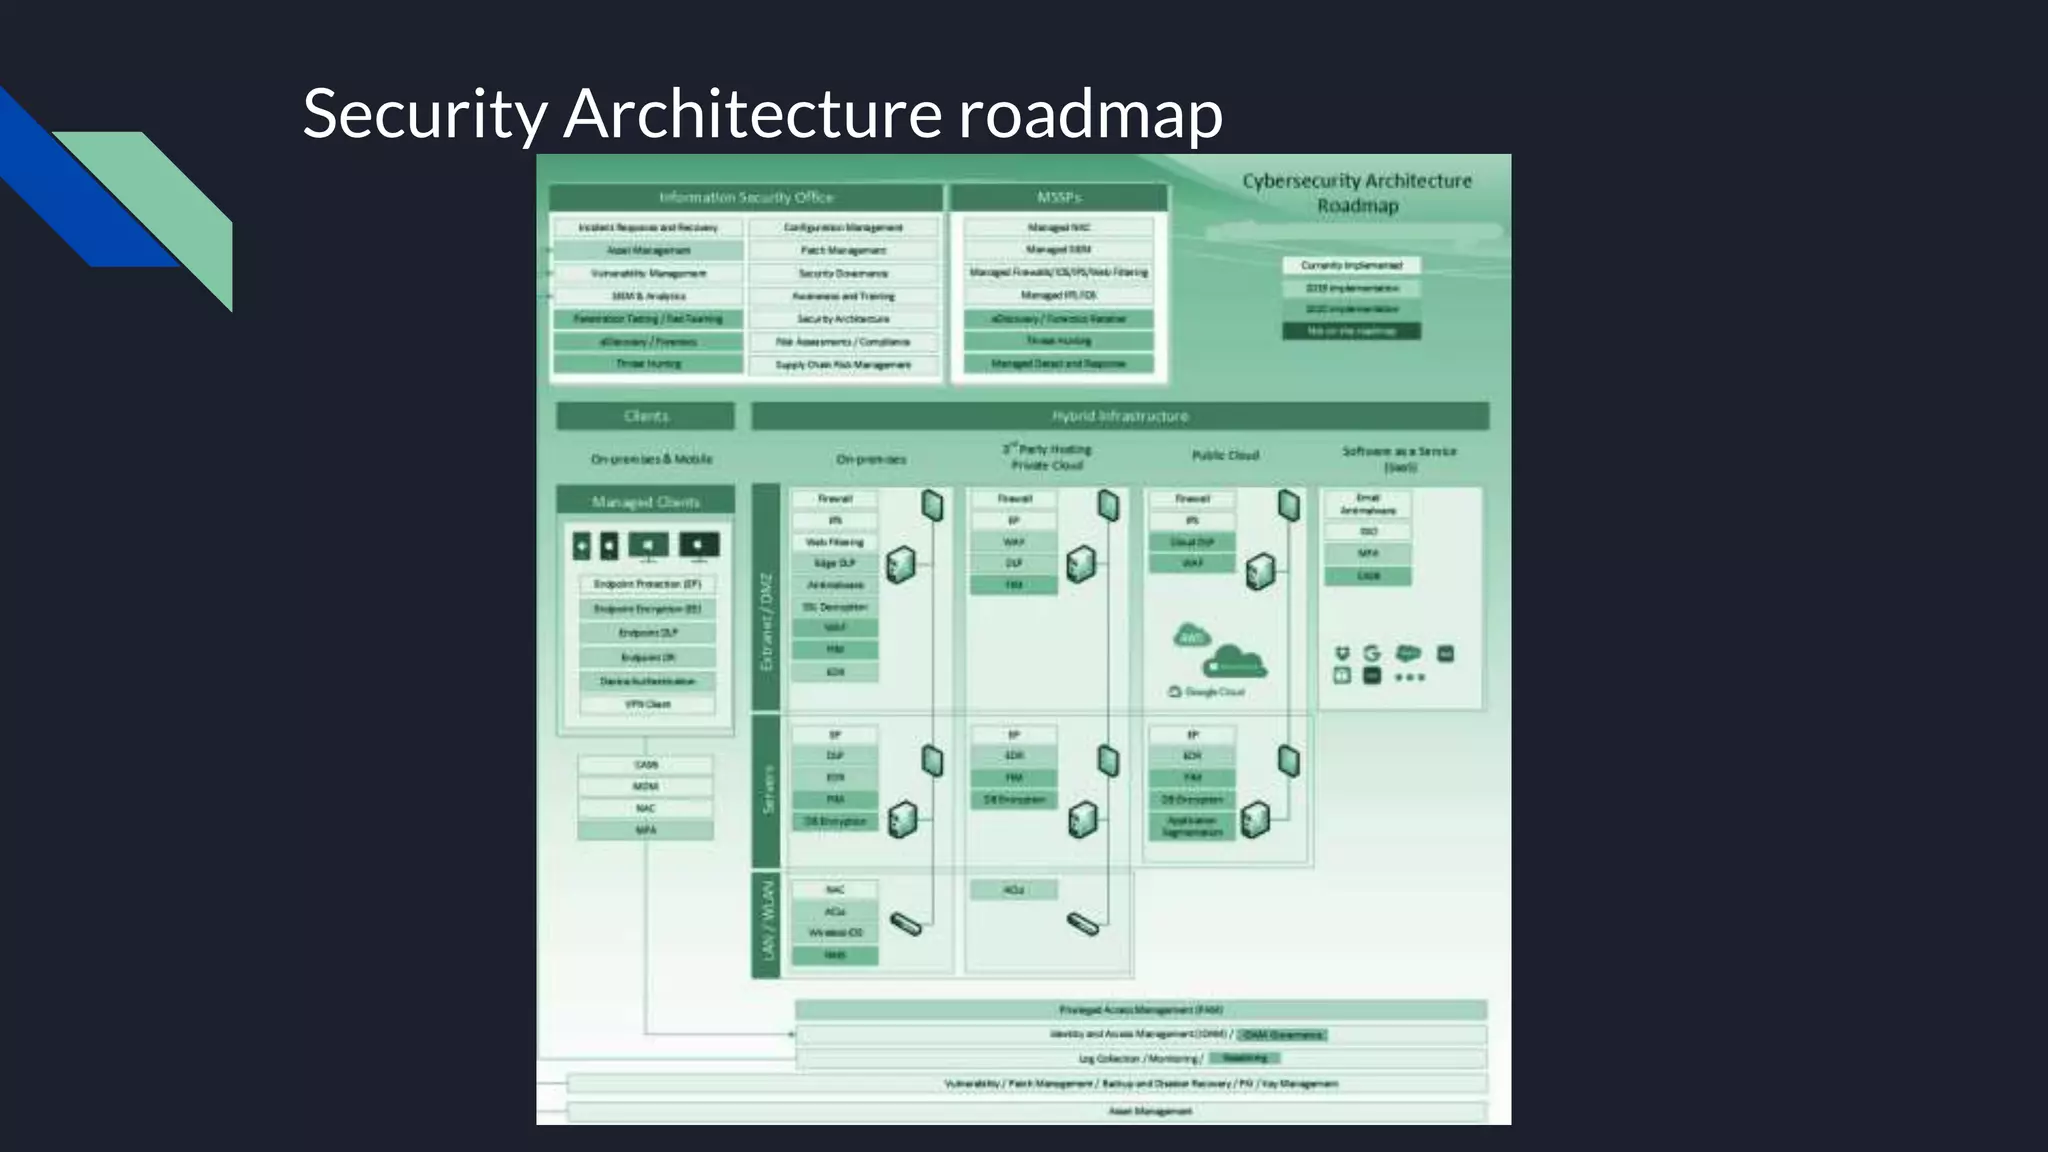Click the Threat Hunting box under MSSPs

pos(1059,341)
